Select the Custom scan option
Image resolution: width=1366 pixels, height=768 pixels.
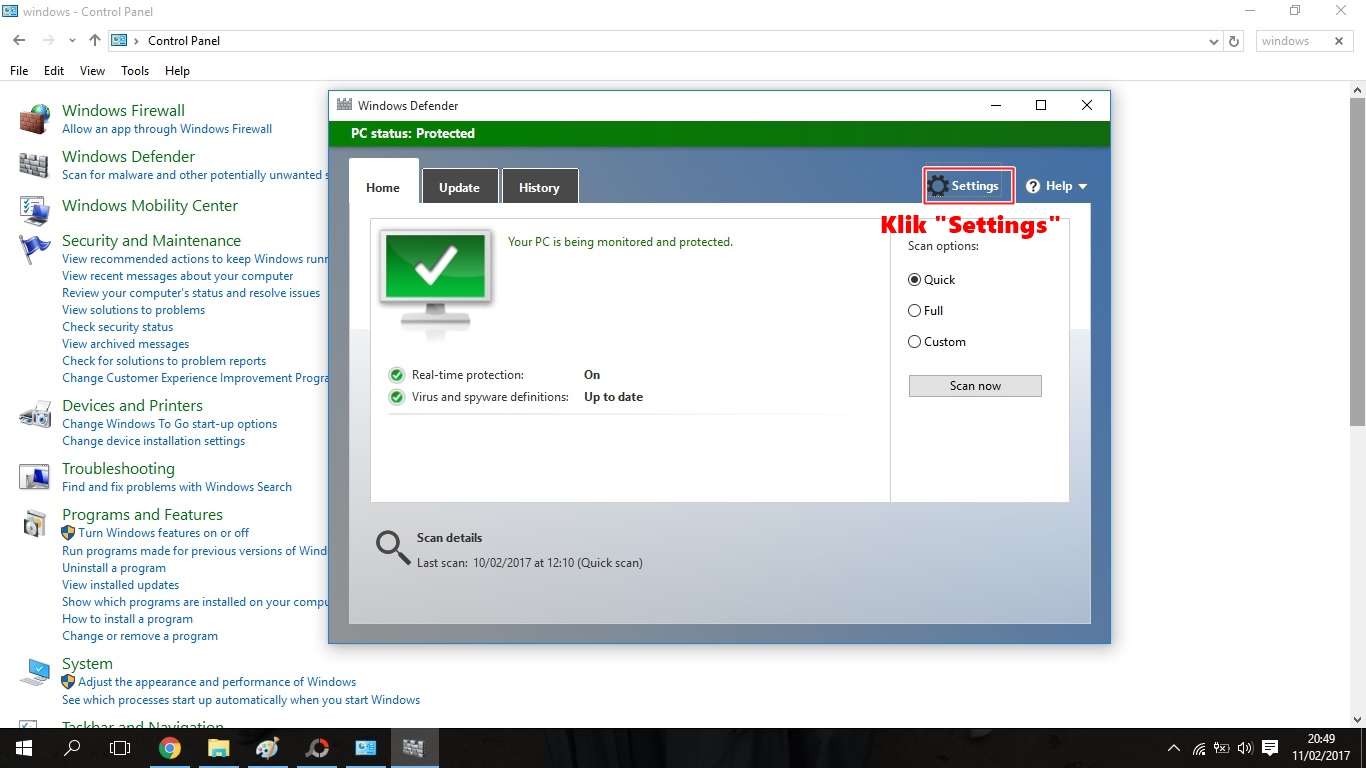[936, 342]
